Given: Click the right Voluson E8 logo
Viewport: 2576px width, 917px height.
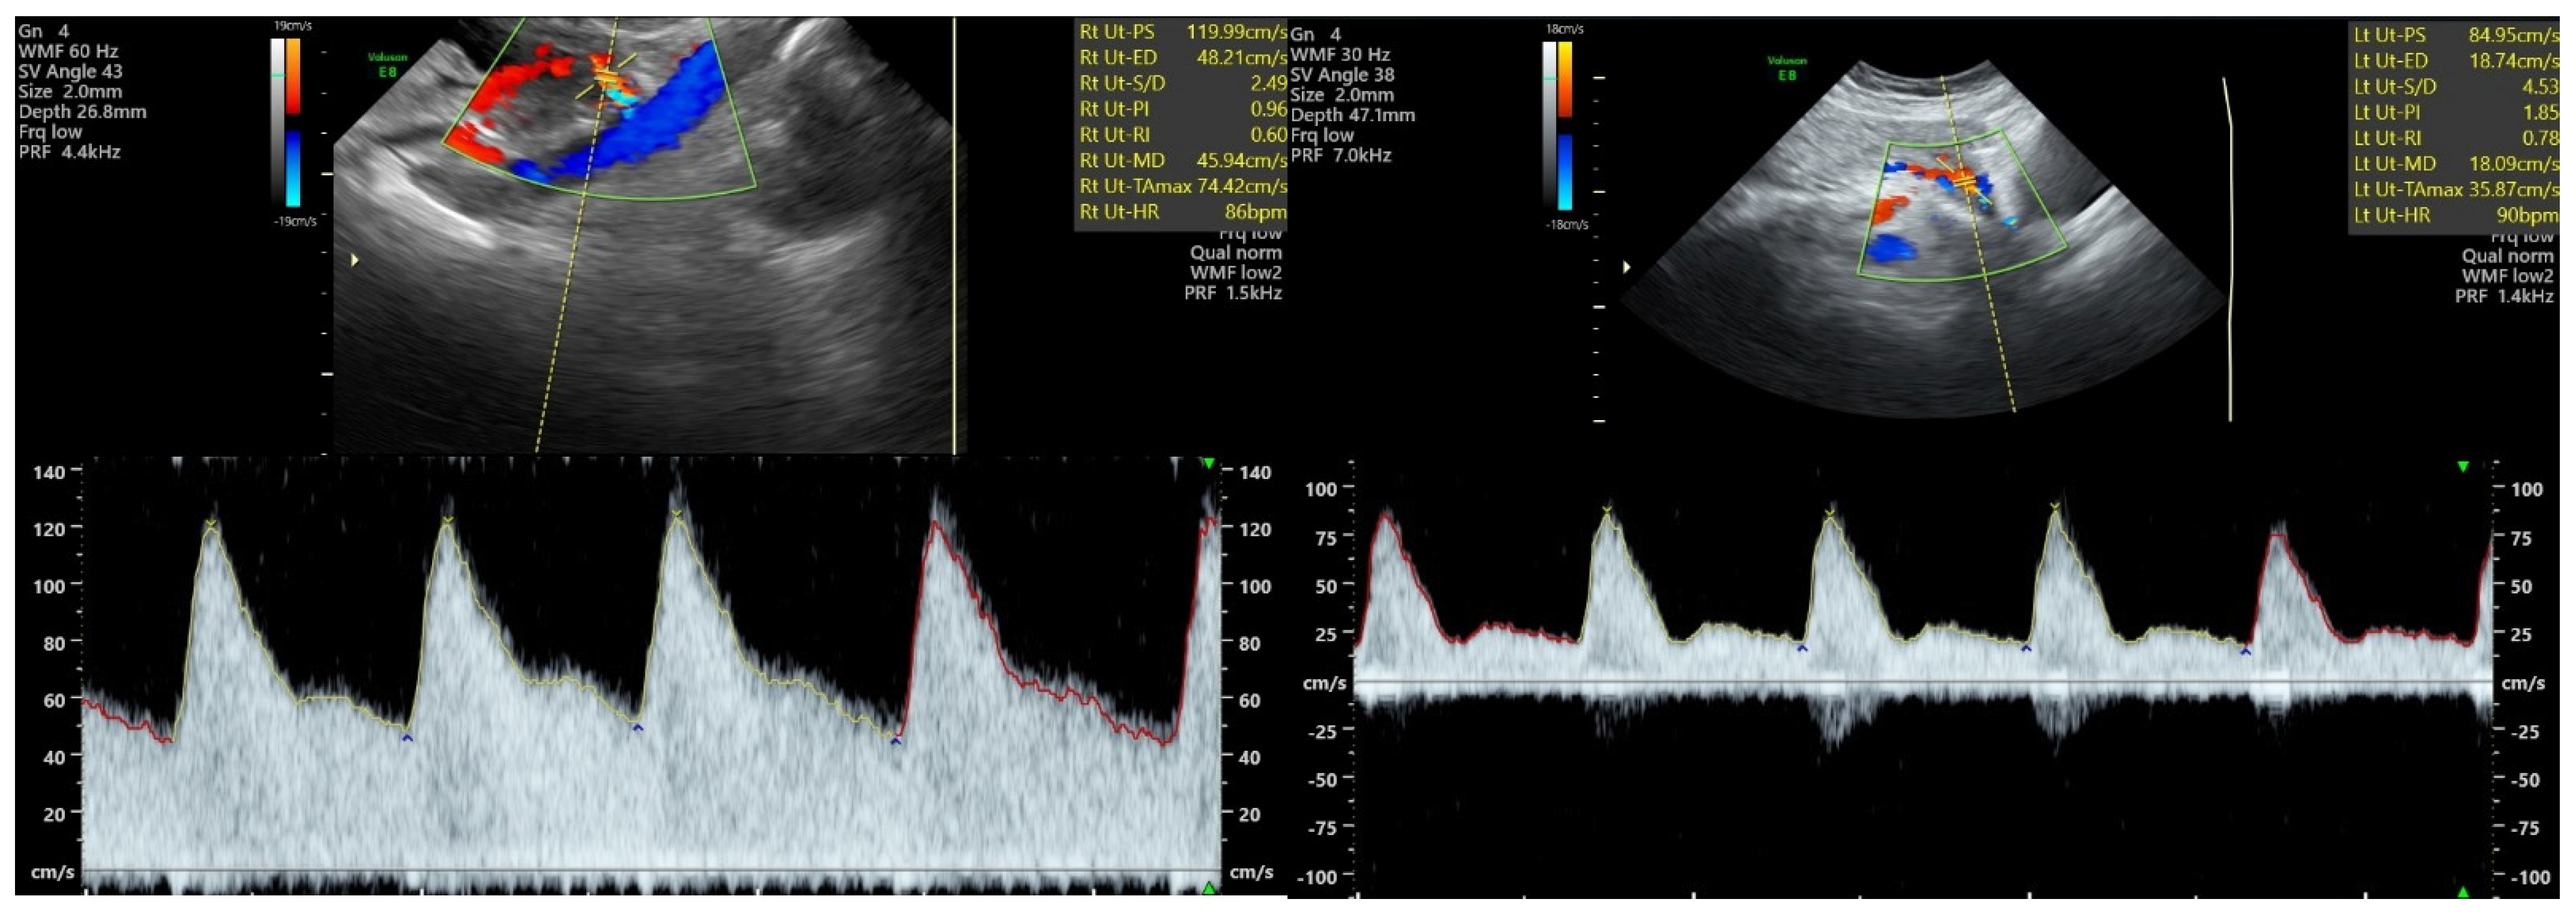Looking at the screenshot, I should [x=1787, y=68].
